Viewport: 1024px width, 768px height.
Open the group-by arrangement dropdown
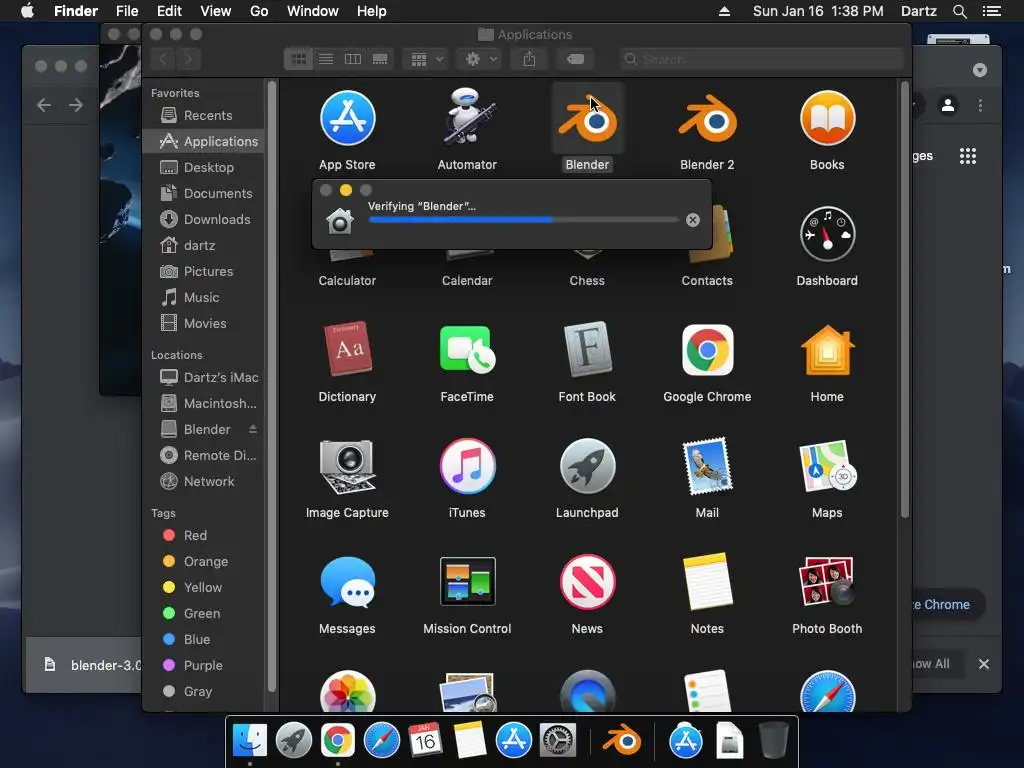click(x=426, y=59)
